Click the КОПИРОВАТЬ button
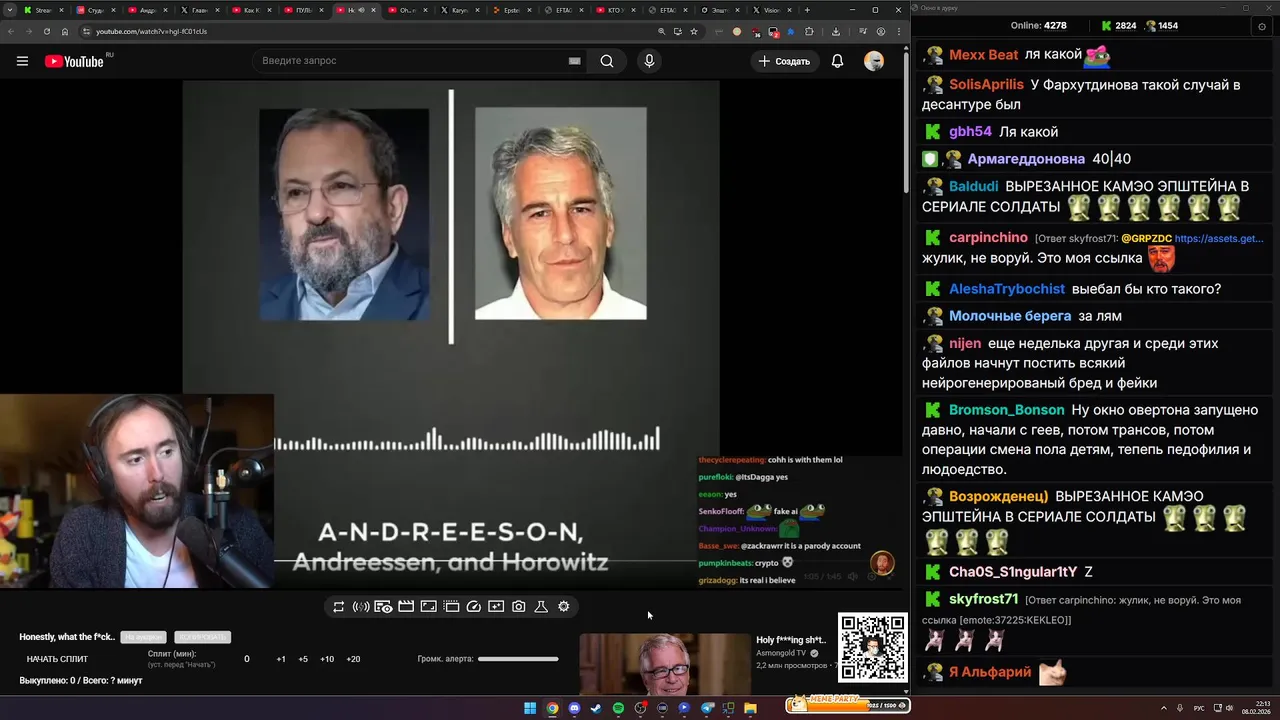Screen dimensions: 1280x720 tap(202, 637)
